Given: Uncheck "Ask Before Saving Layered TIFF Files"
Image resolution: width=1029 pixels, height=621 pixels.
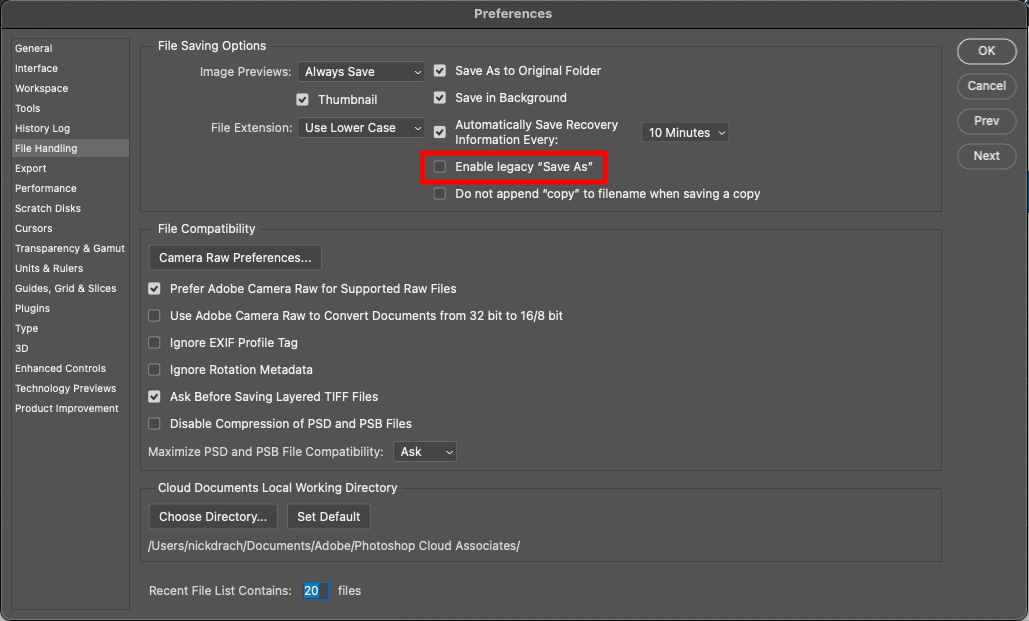Looking at the screenshot, I should point(154,396).
